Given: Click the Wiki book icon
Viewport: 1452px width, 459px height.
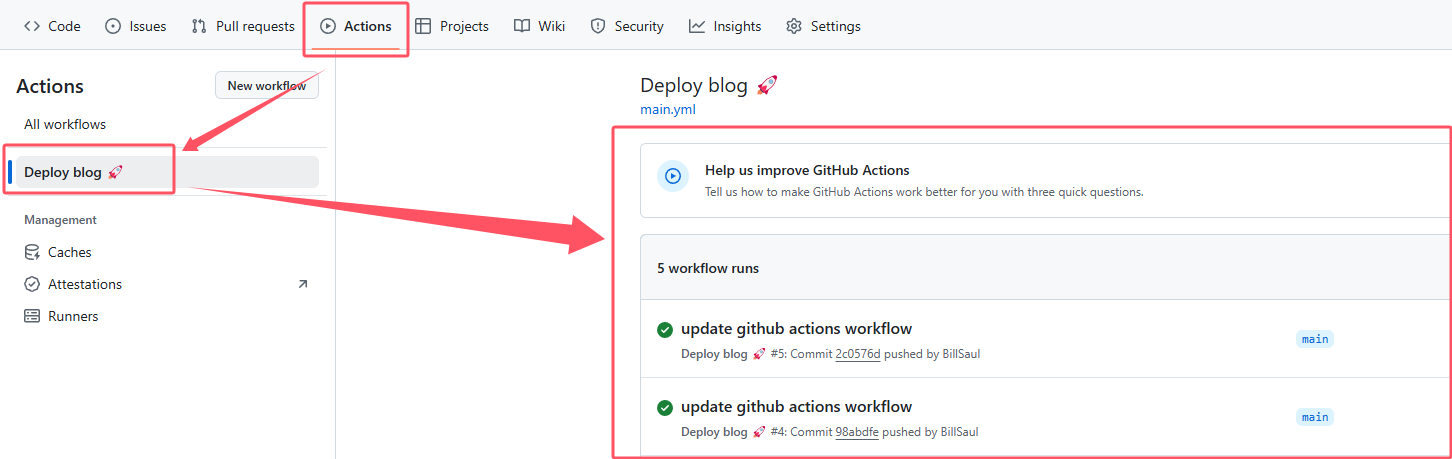Looking at the screenshot, I should 522,26.
